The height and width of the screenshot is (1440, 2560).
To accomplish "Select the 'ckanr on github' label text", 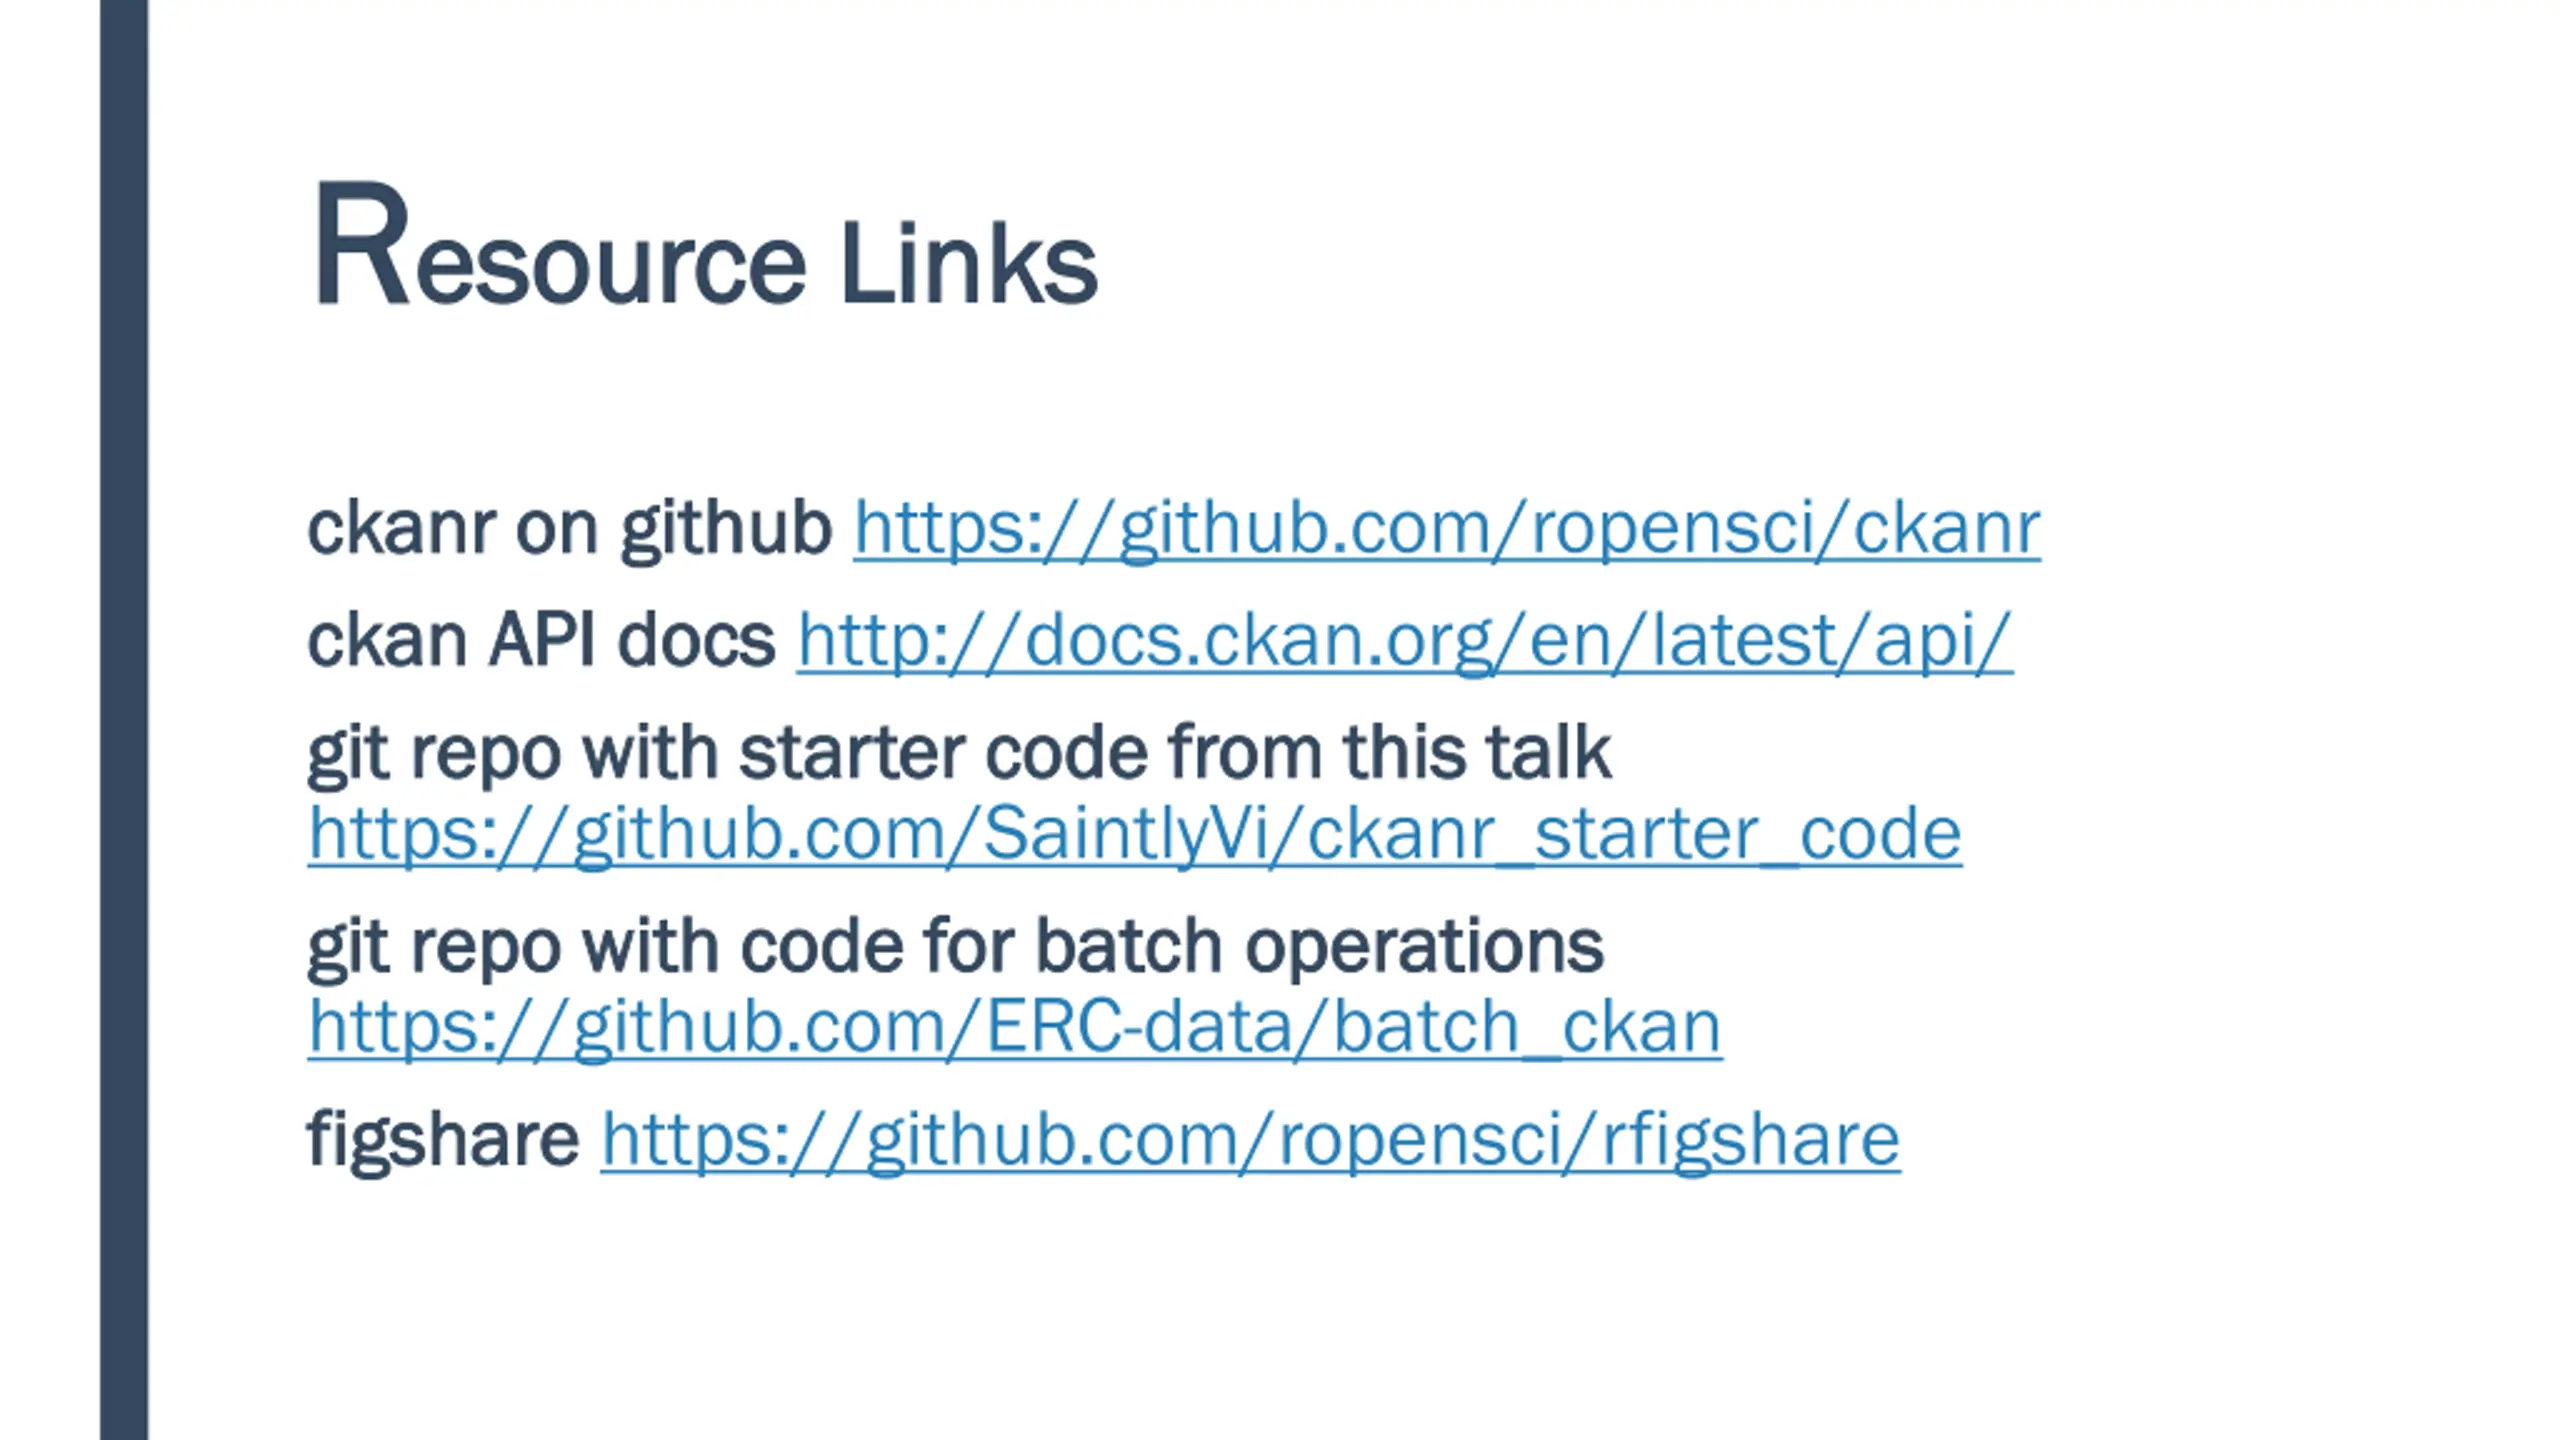I will tap(569, 528).
